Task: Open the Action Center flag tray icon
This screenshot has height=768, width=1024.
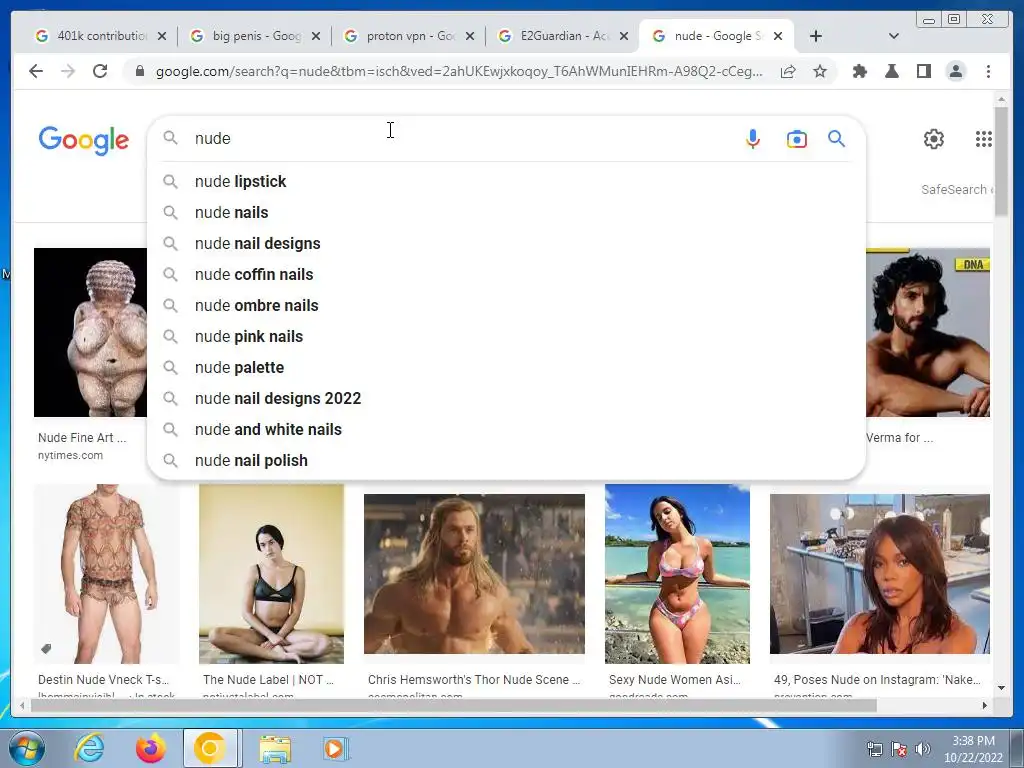Action: coord(899,749)
